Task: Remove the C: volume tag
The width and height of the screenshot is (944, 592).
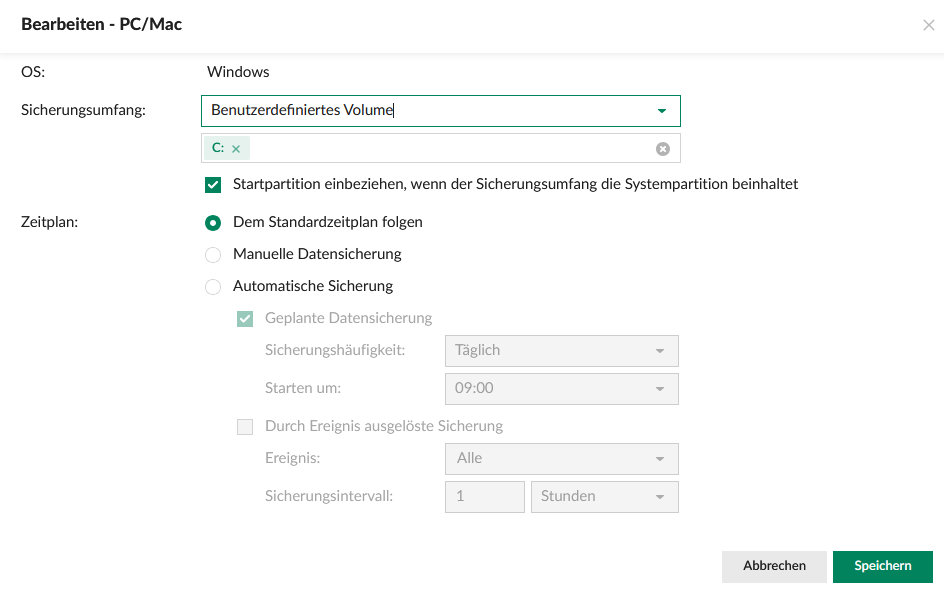Action: 236,149
